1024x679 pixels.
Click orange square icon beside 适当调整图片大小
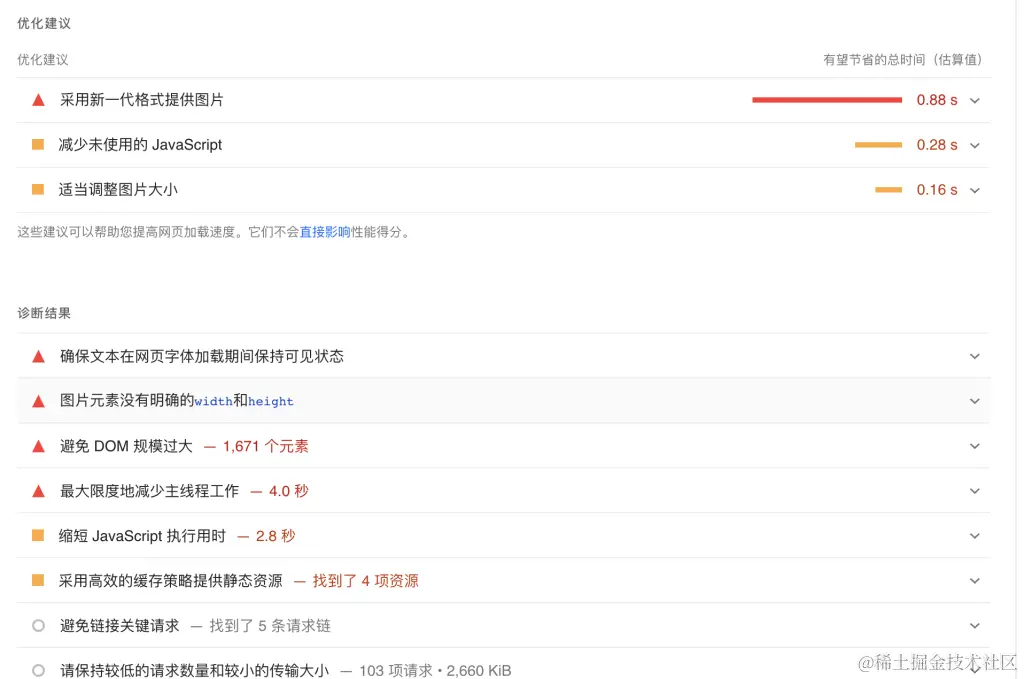coord(38,189)
